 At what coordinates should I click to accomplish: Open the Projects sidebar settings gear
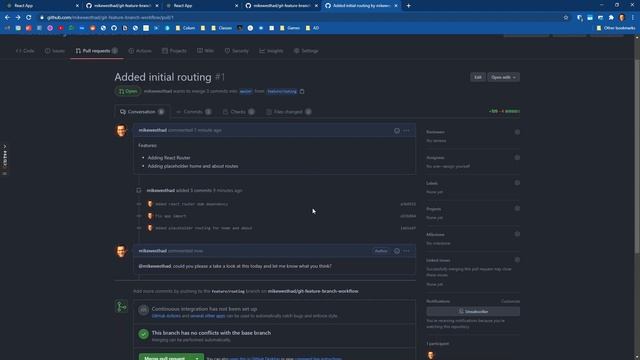(x=517, y=209)
